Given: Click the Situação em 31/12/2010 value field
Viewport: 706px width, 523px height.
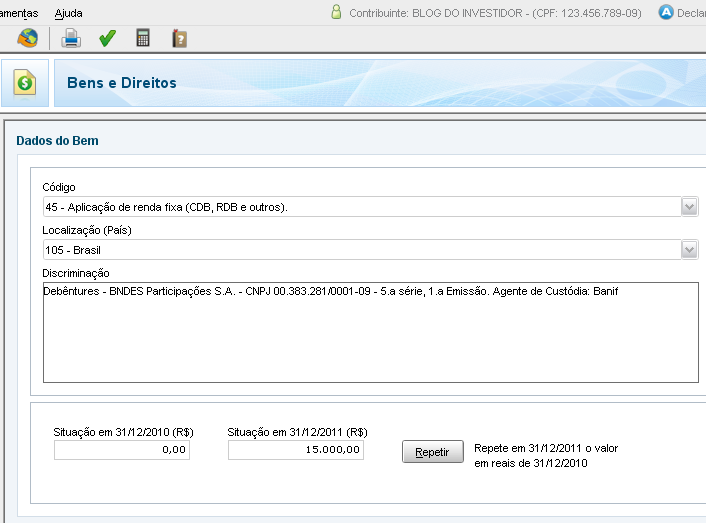Looking at the screenshot, I should click(x=122, y=450).
